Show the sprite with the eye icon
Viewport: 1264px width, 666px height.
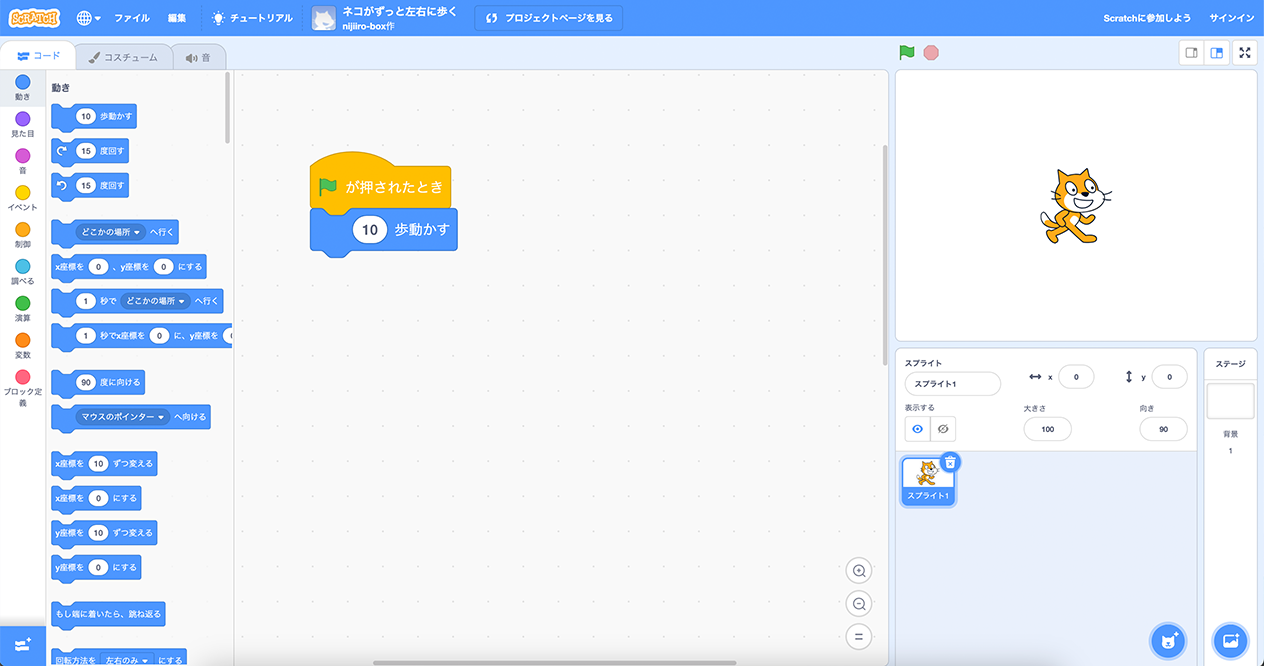(917, 429)
